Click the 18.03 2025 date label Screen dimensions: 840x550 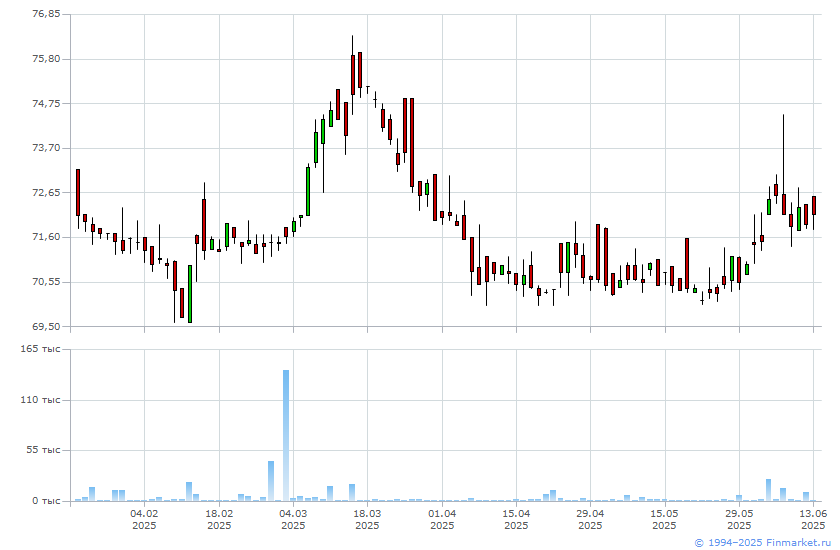(x=367, y=519)
